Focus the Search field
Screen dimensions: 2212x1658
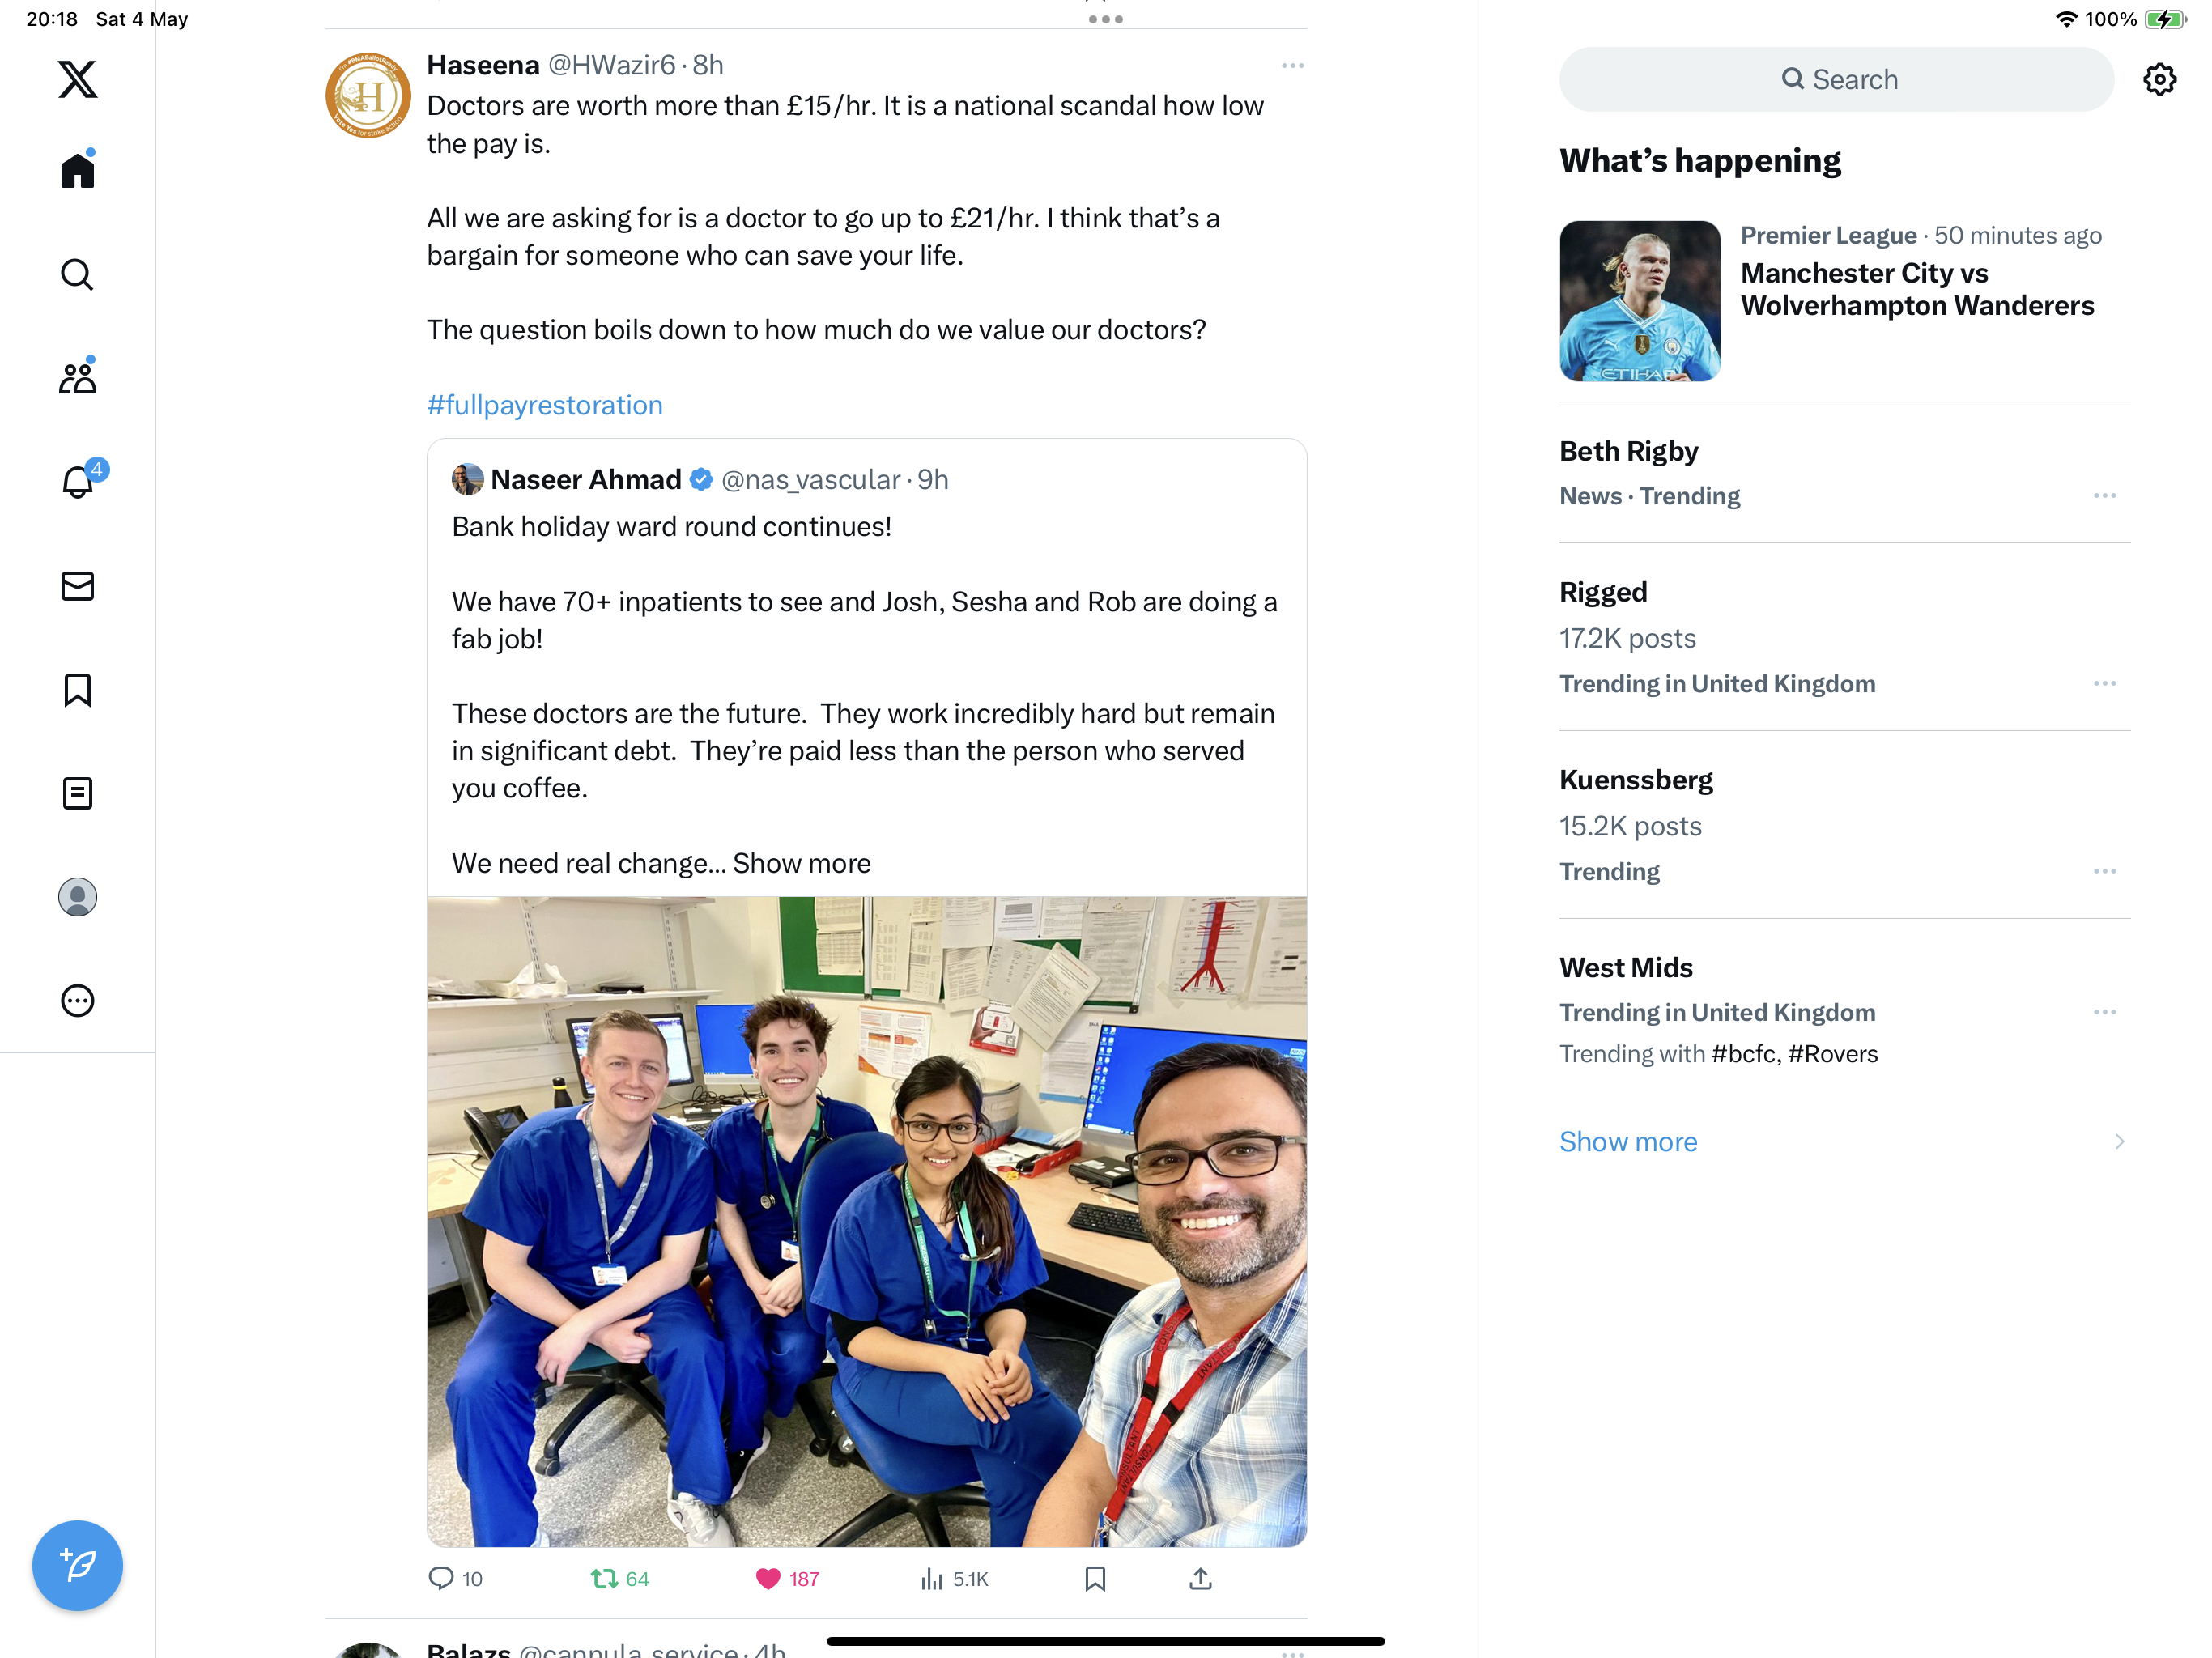[x=1836, y=79]
